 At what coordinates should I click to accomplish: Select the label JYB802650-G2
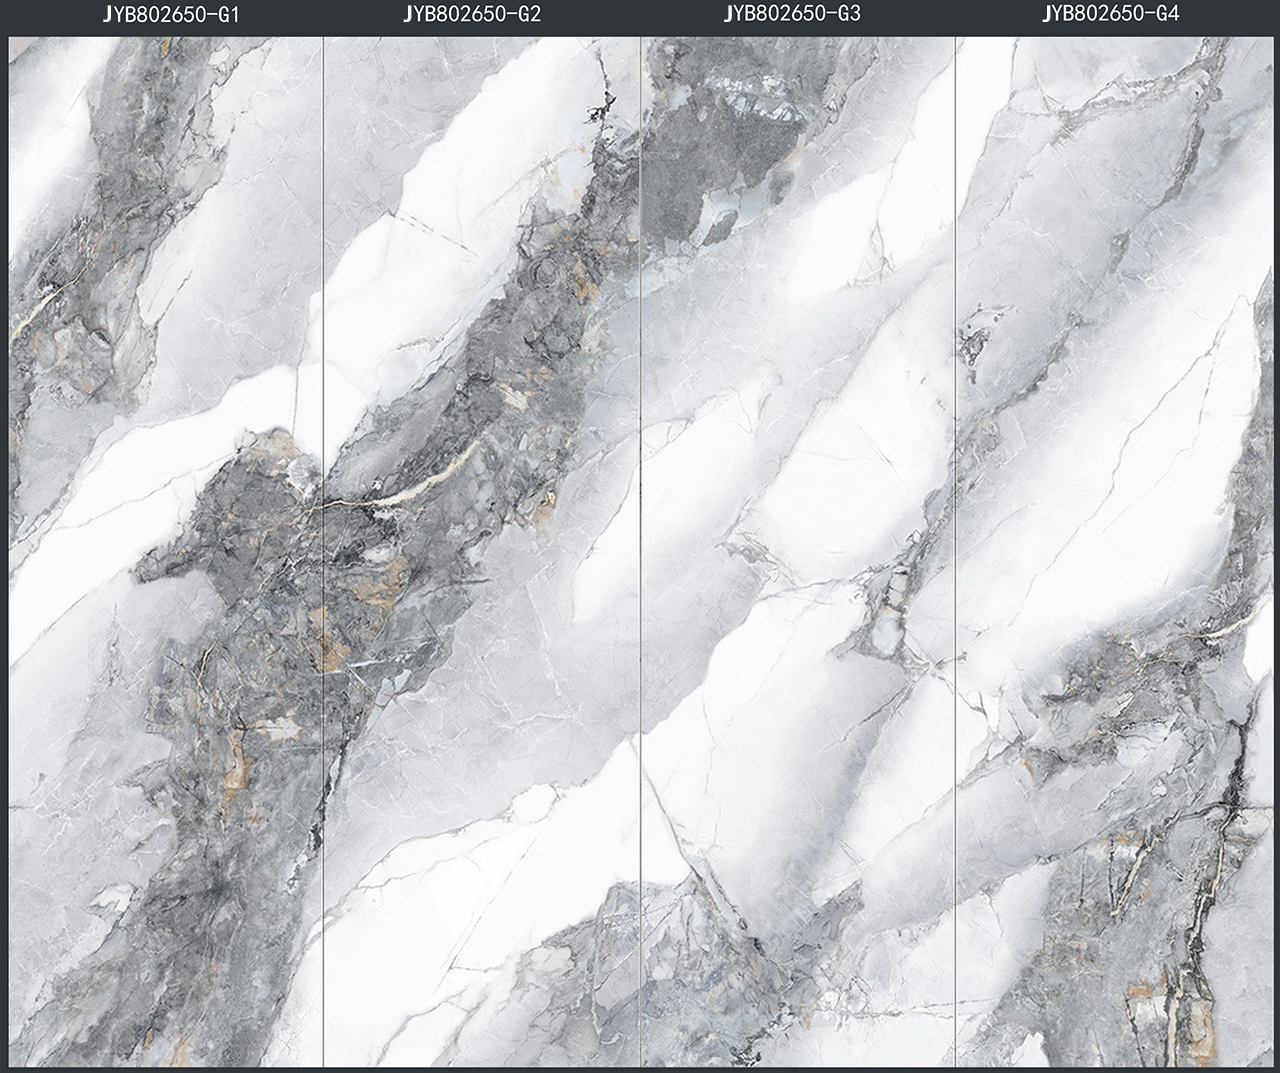click(472, 14)
